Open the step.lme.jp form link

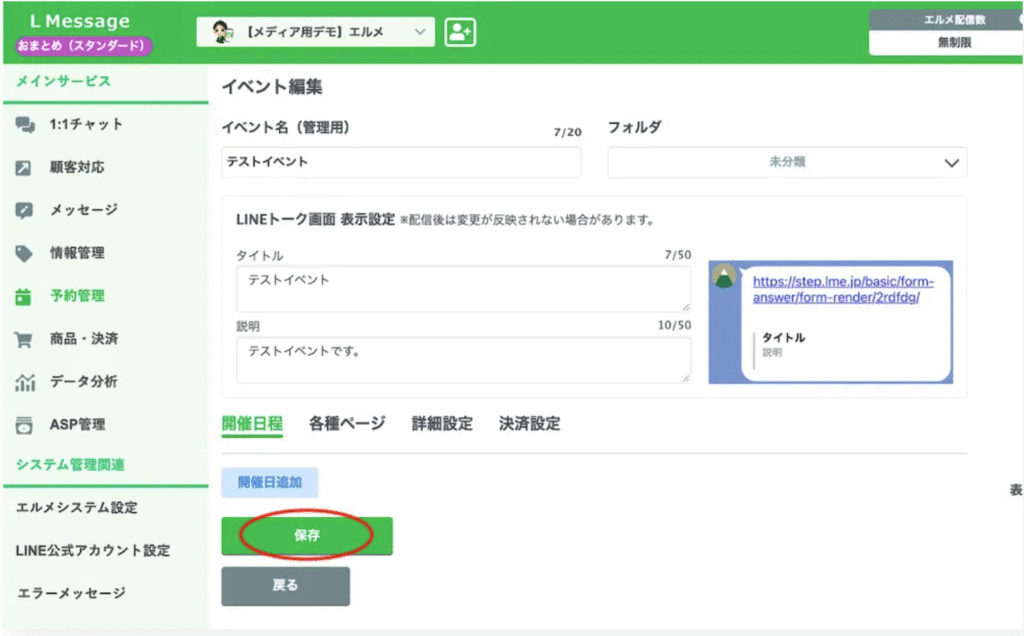pos(842,289)
